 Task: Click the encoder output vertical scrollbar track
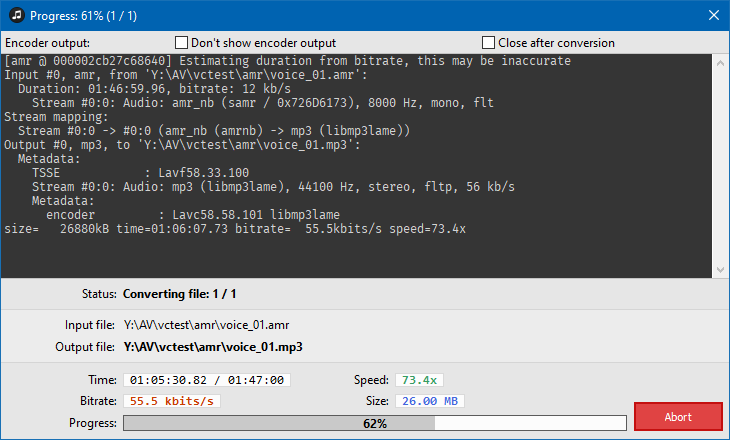[720, 166]
